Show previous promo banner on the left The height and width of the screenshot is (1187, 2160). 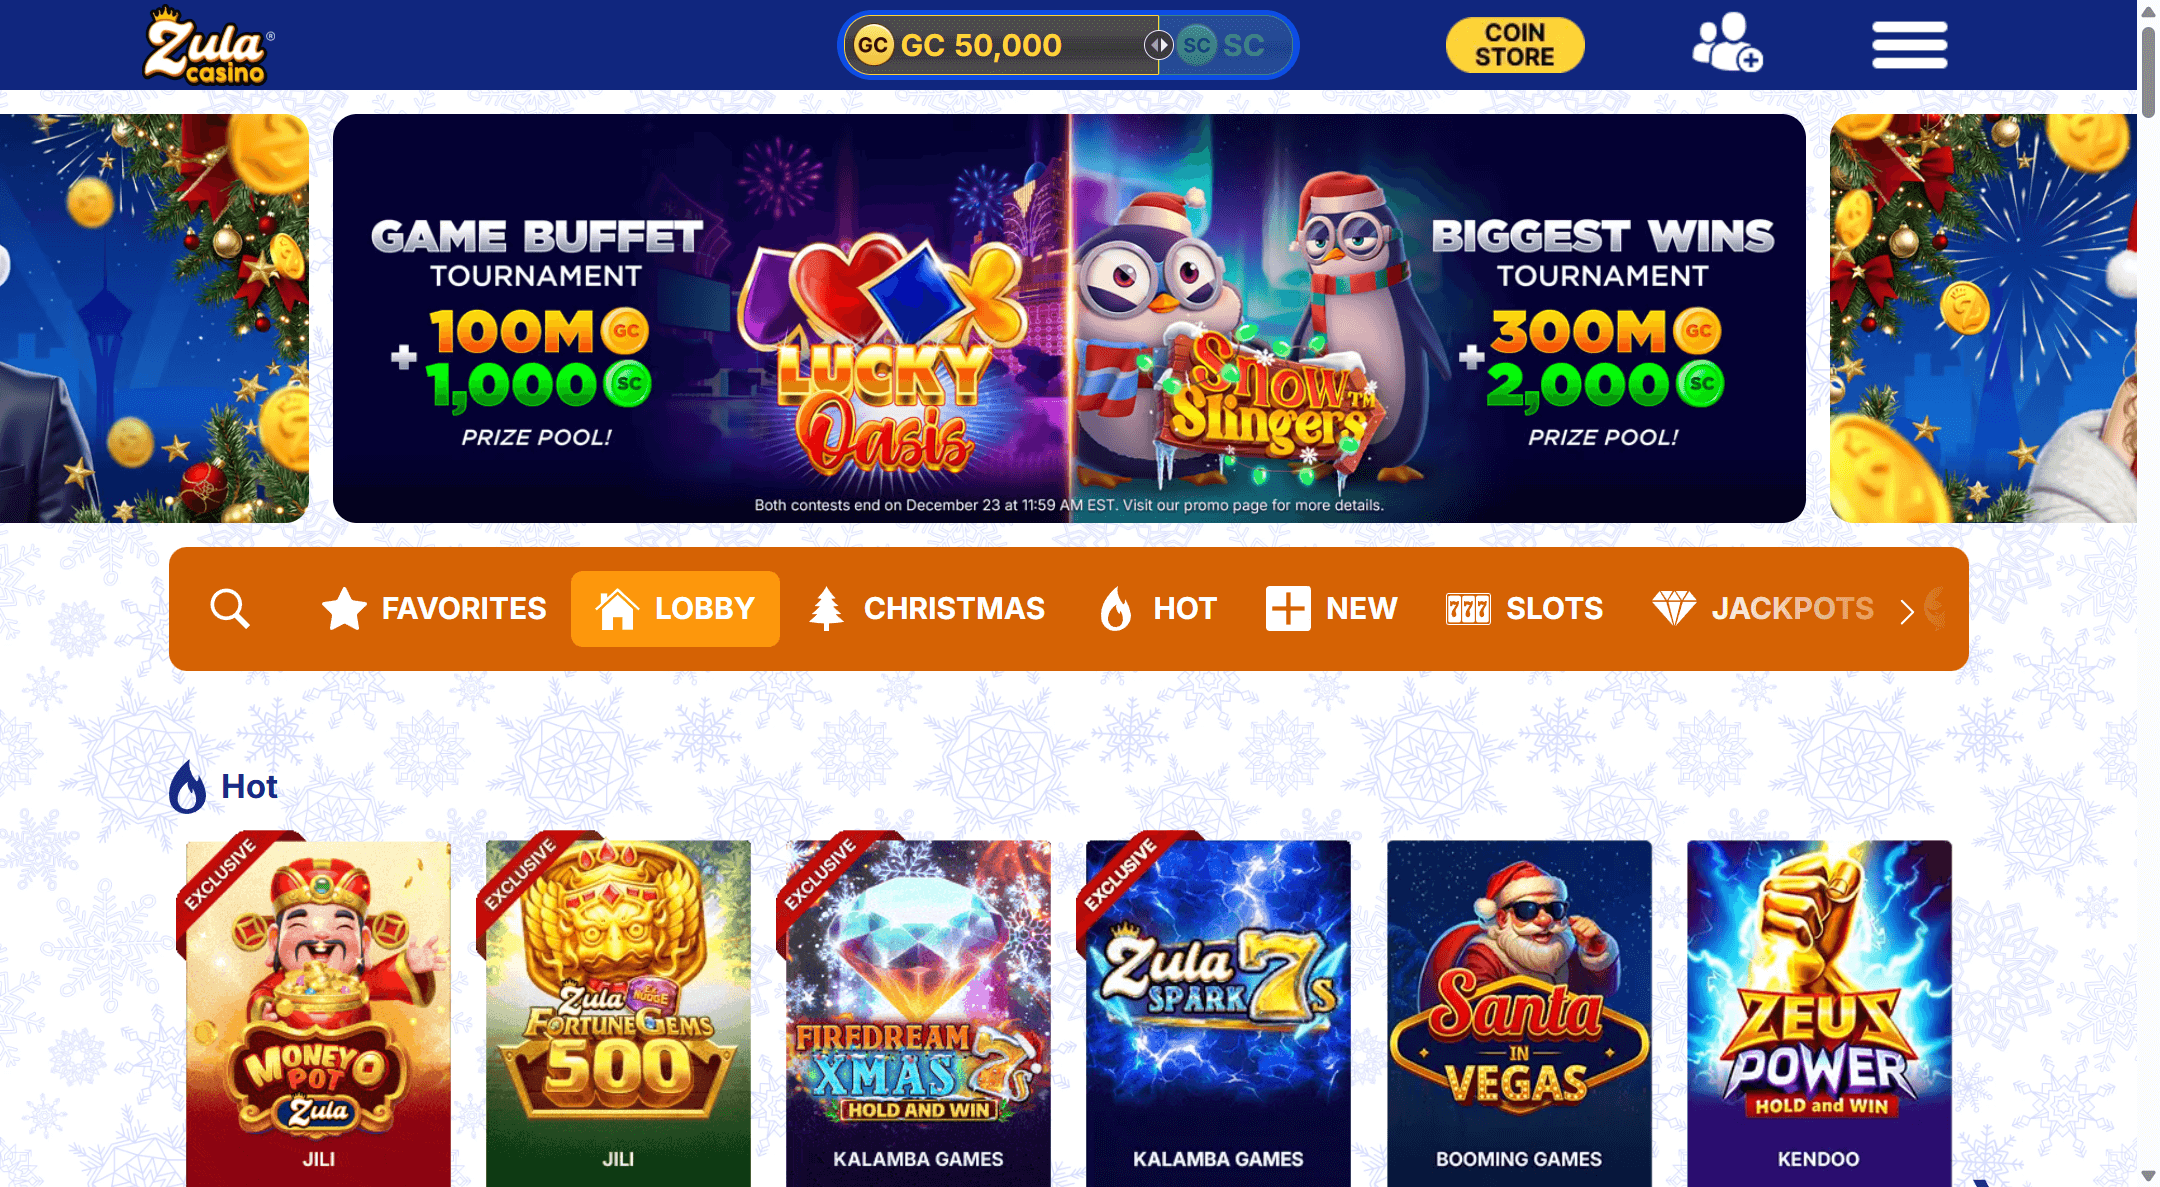click(154, 318)
